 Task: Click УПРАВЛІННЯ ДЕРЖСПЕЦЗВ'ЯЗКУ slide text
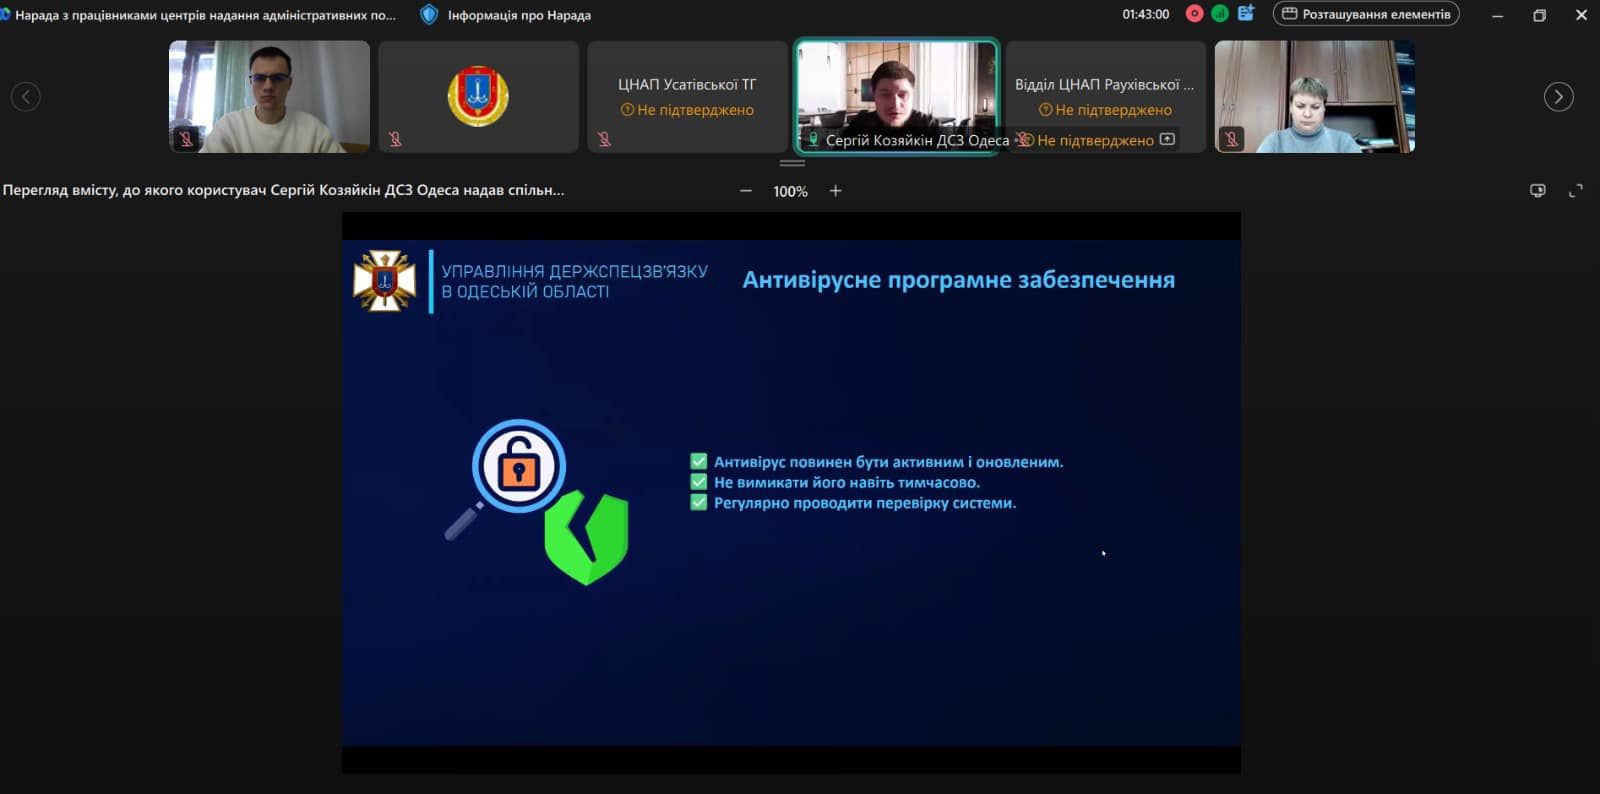click(574, 271)
